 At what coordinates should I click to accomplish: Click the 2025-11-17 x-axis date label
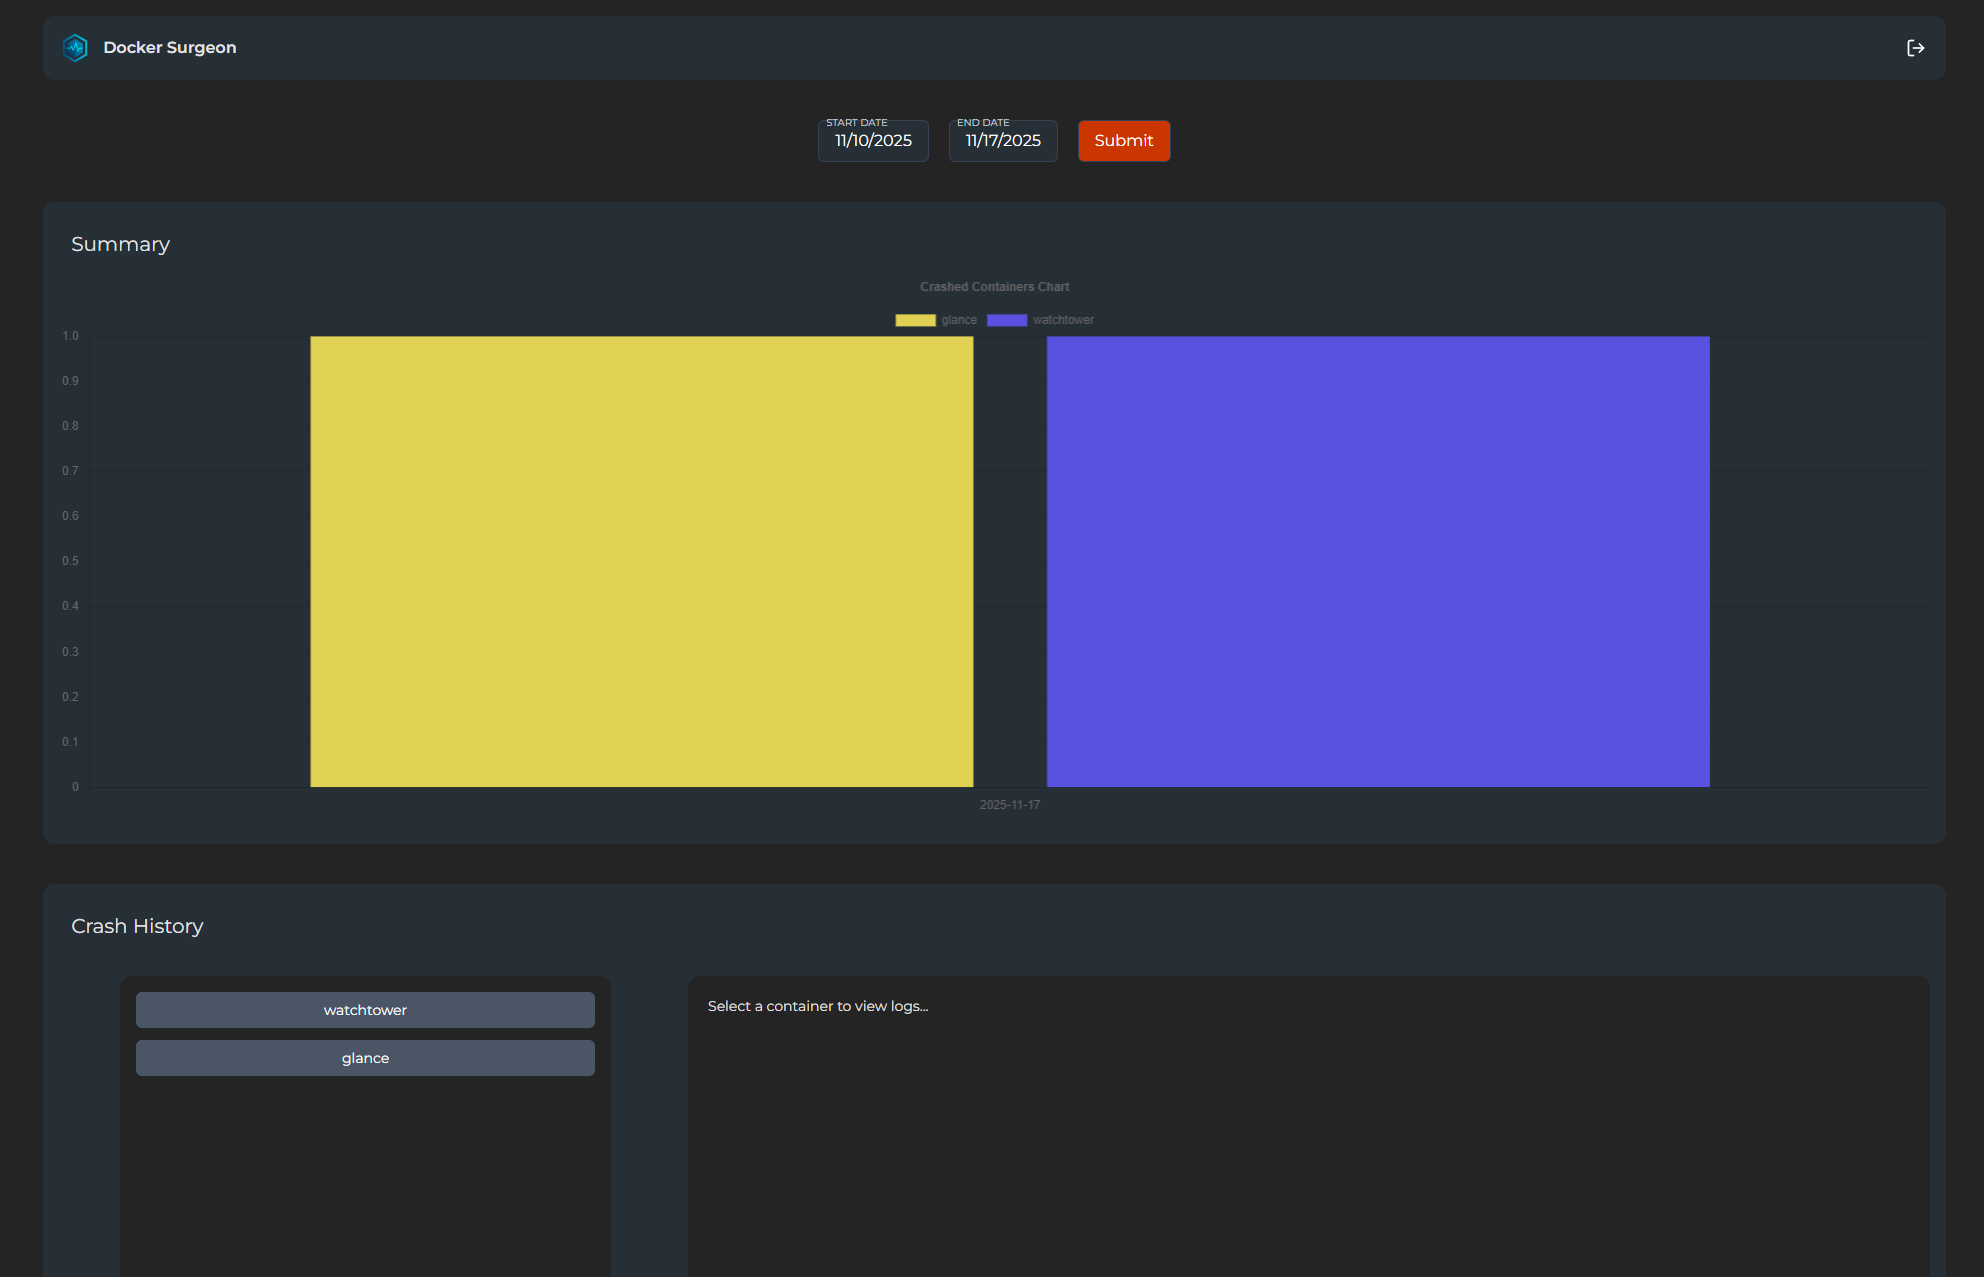(x=1009, y=805)
